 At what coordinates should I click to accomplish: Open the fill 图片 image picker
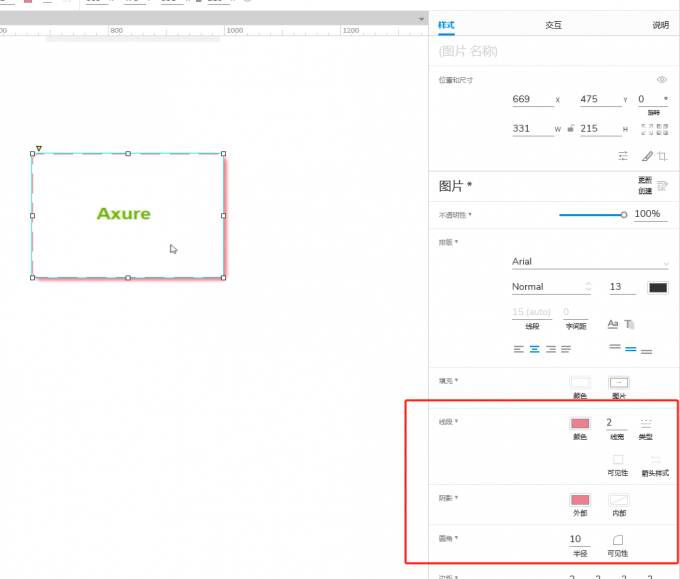pos(619,383)
